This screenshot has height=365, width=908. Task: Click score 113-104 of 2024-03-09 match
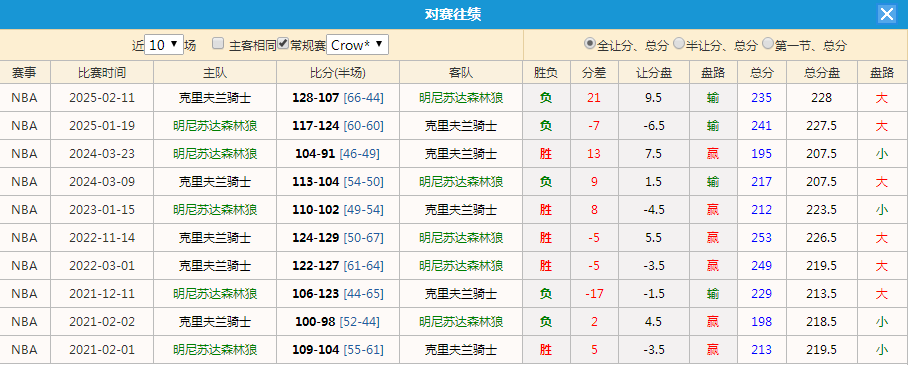[x=316, y=182]
